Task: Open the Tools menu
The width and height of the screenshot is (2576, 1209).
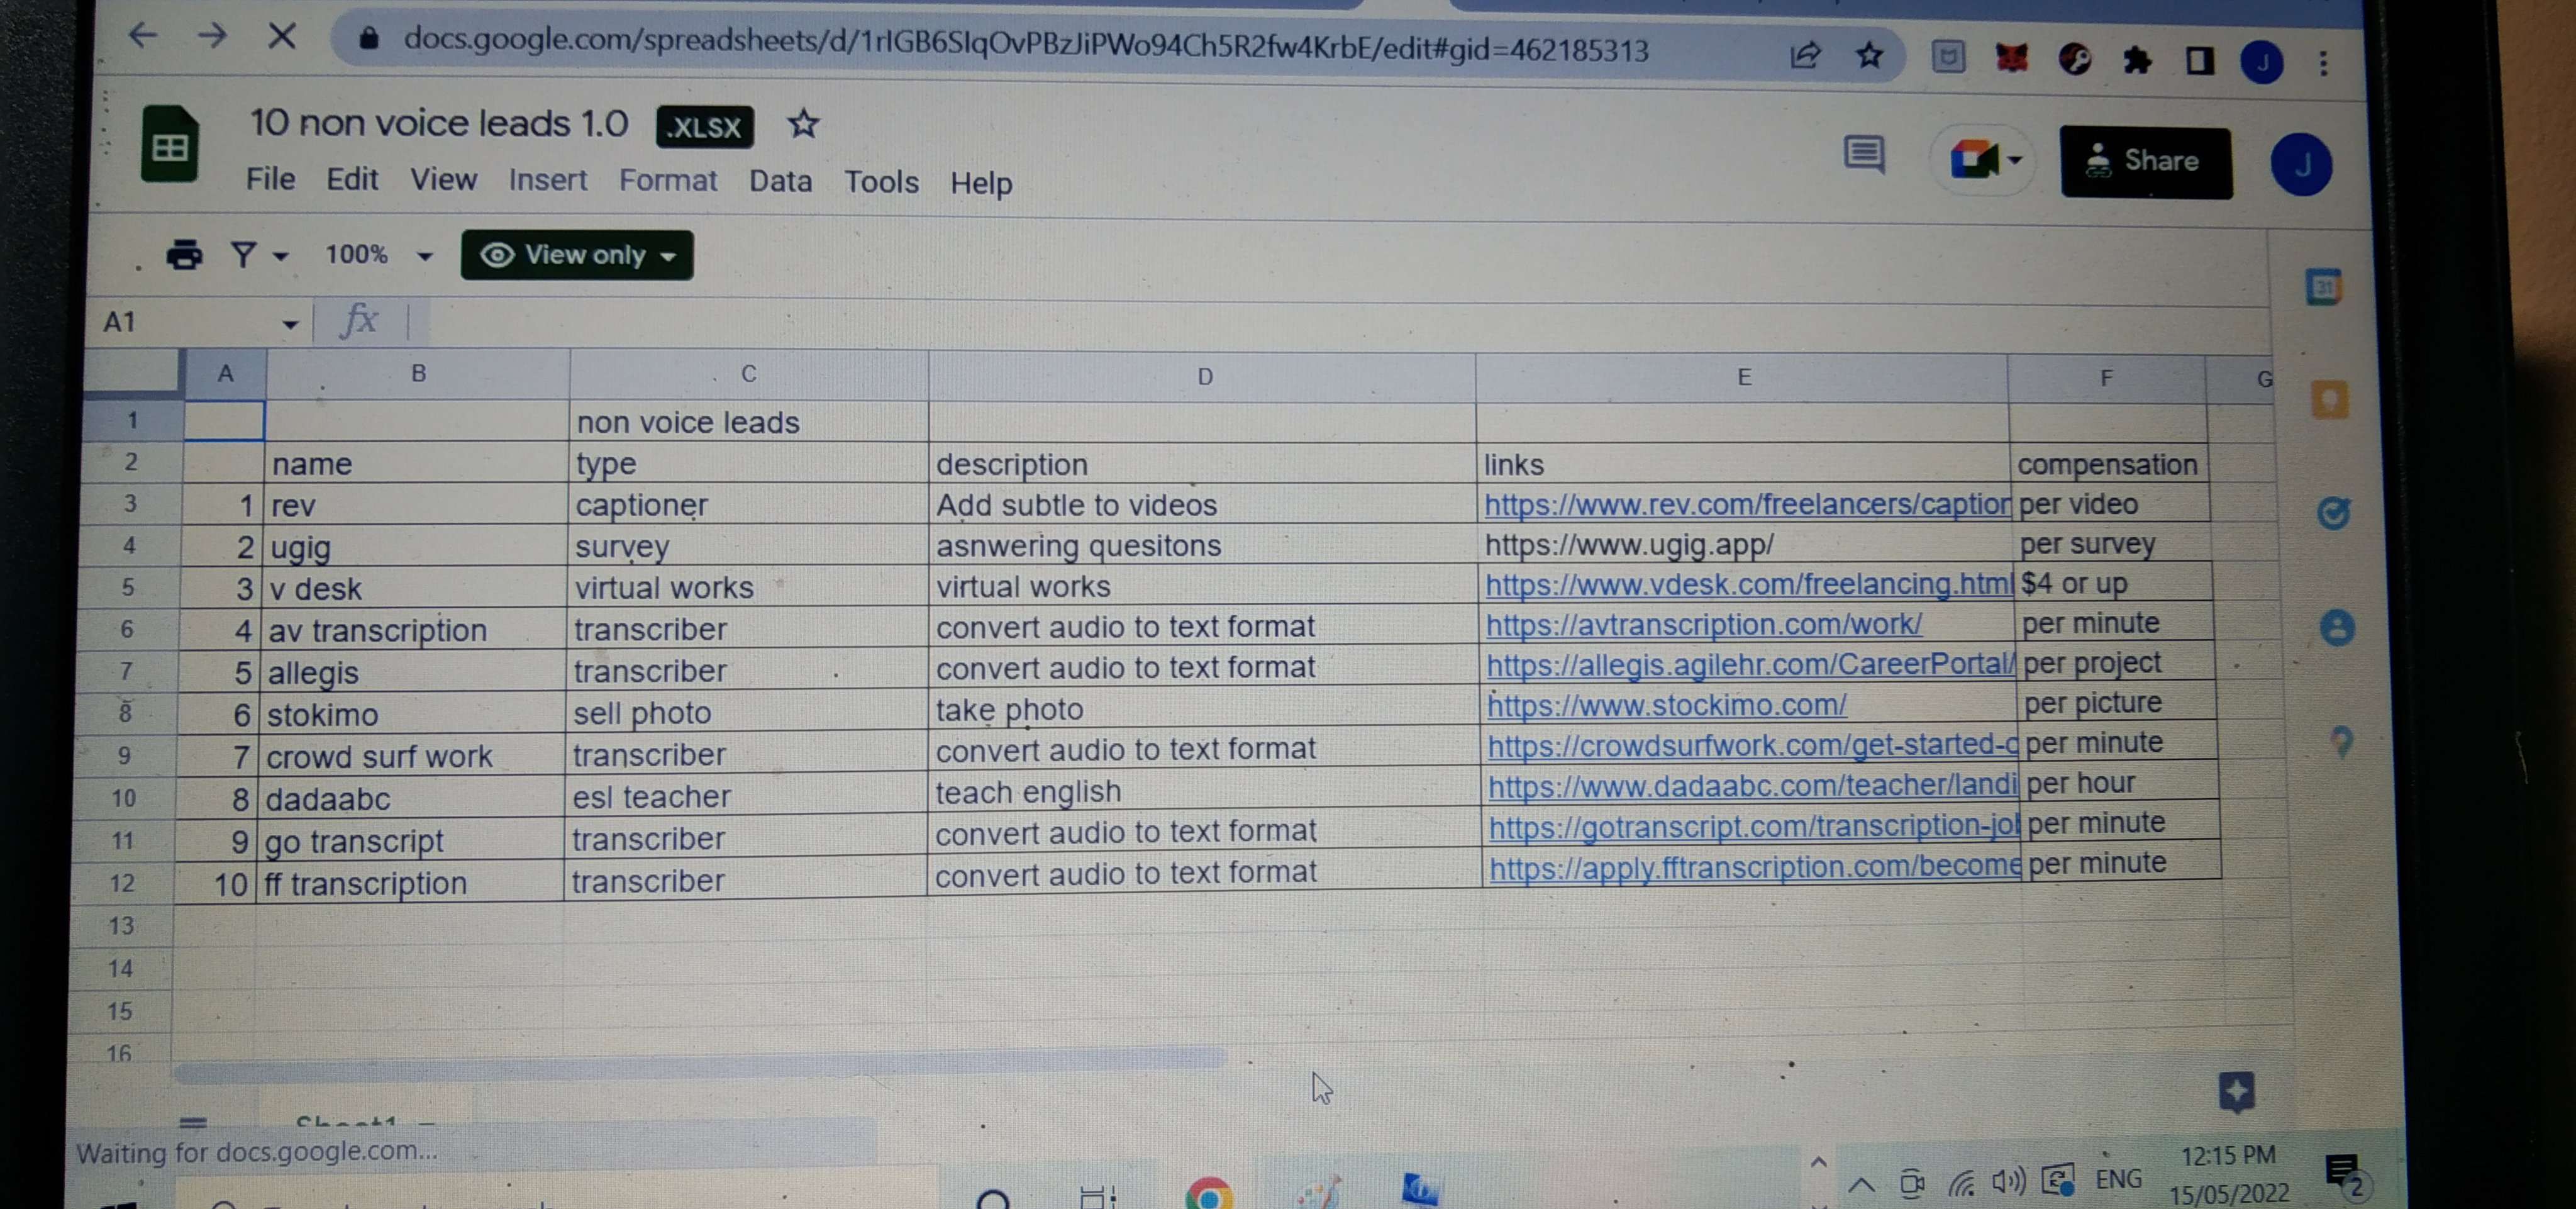Action: (881, 182)
